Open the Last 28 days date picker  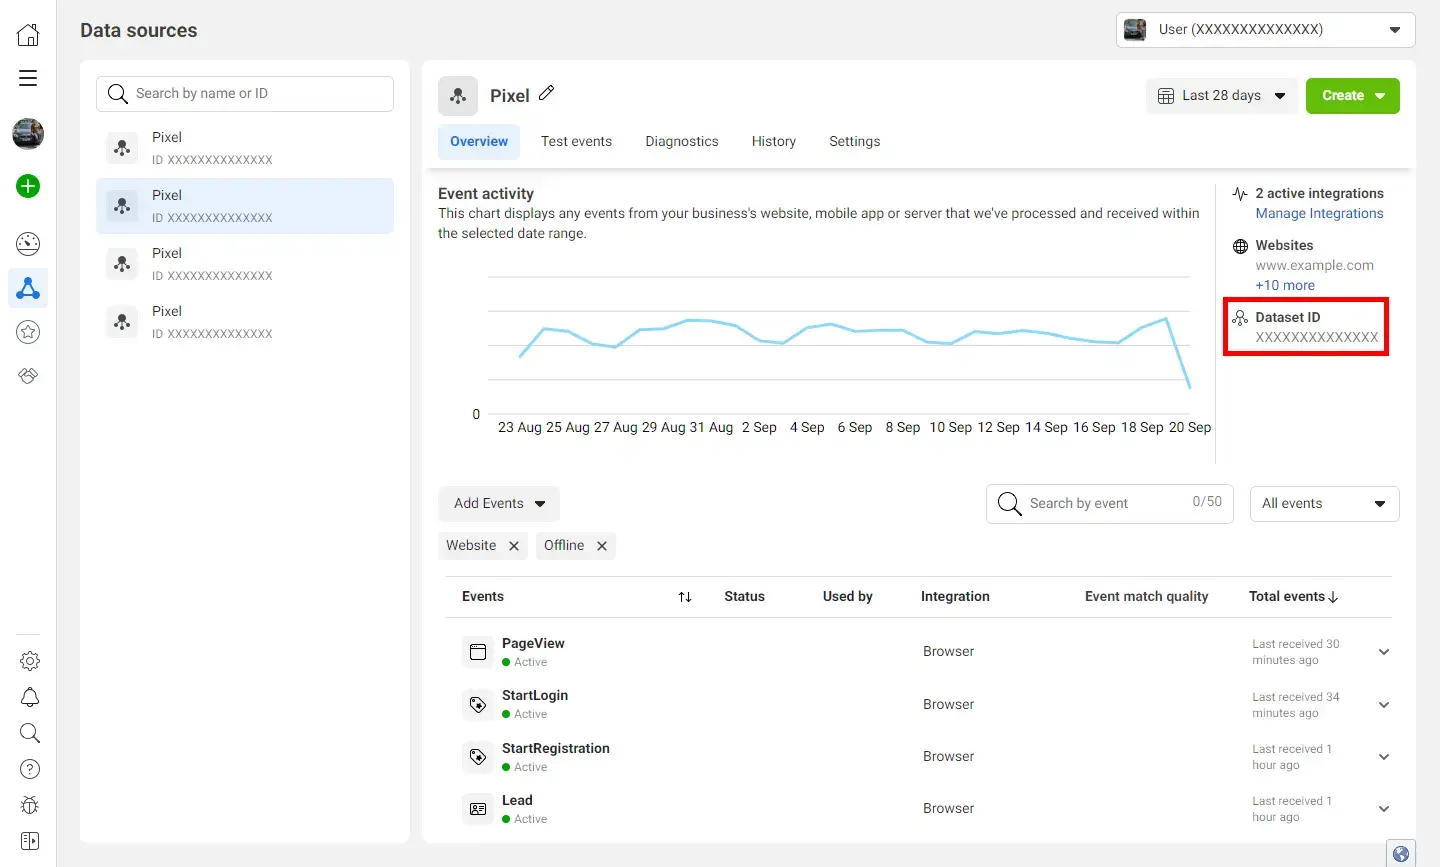(x=1222, y=96)
